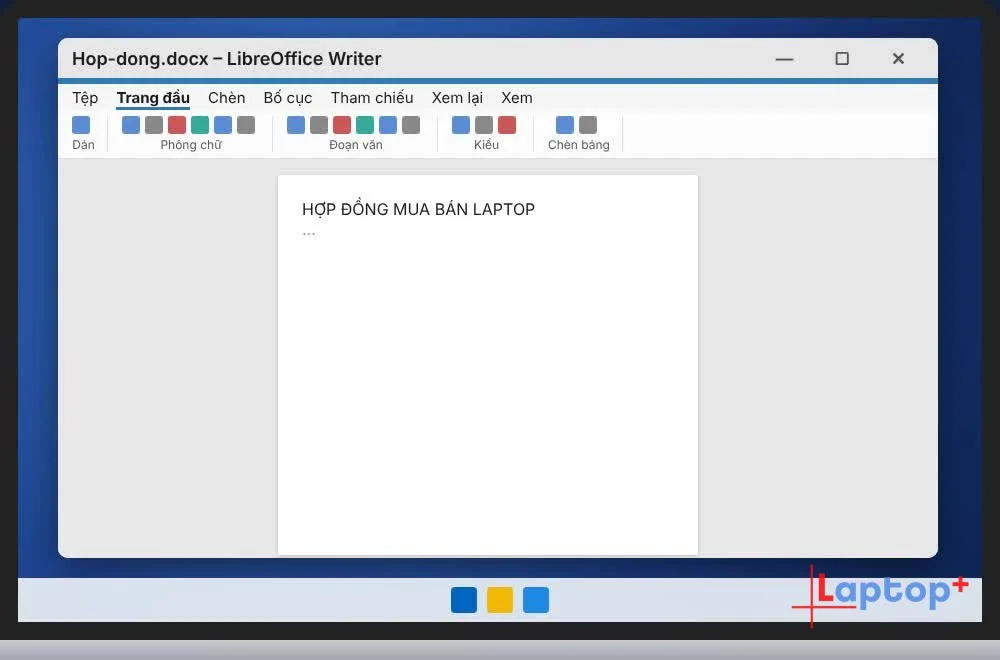
Task: Maximize the LibreOffice Writer window
Action: coord(842,59)
